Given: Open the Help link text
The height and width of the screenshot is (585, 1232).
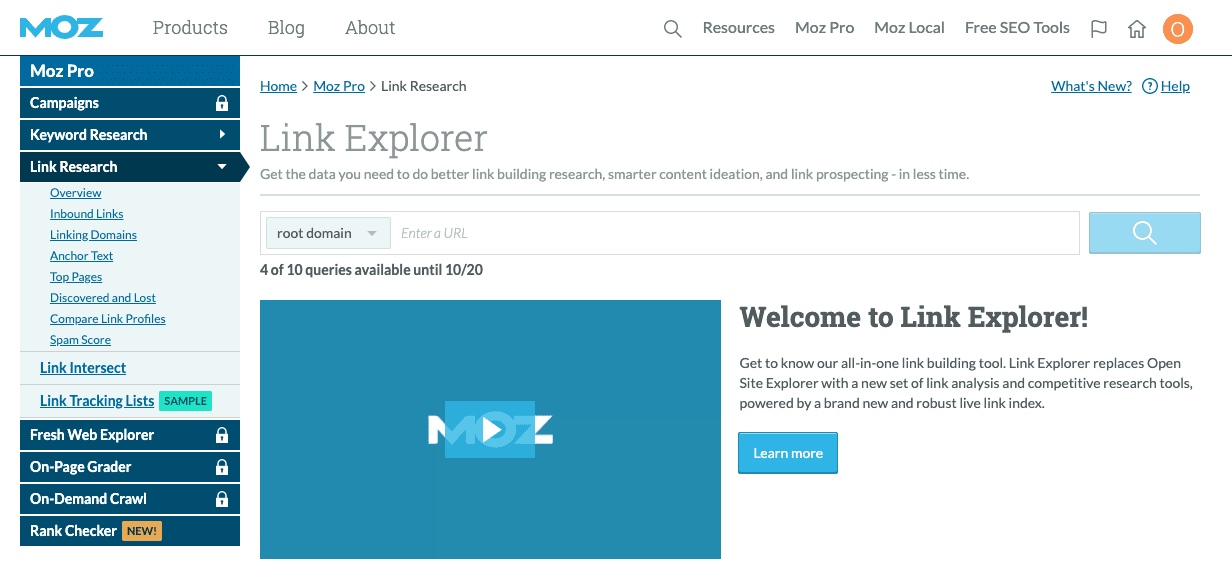Looking at the screenshot, I should click(x=1175, y=86).
